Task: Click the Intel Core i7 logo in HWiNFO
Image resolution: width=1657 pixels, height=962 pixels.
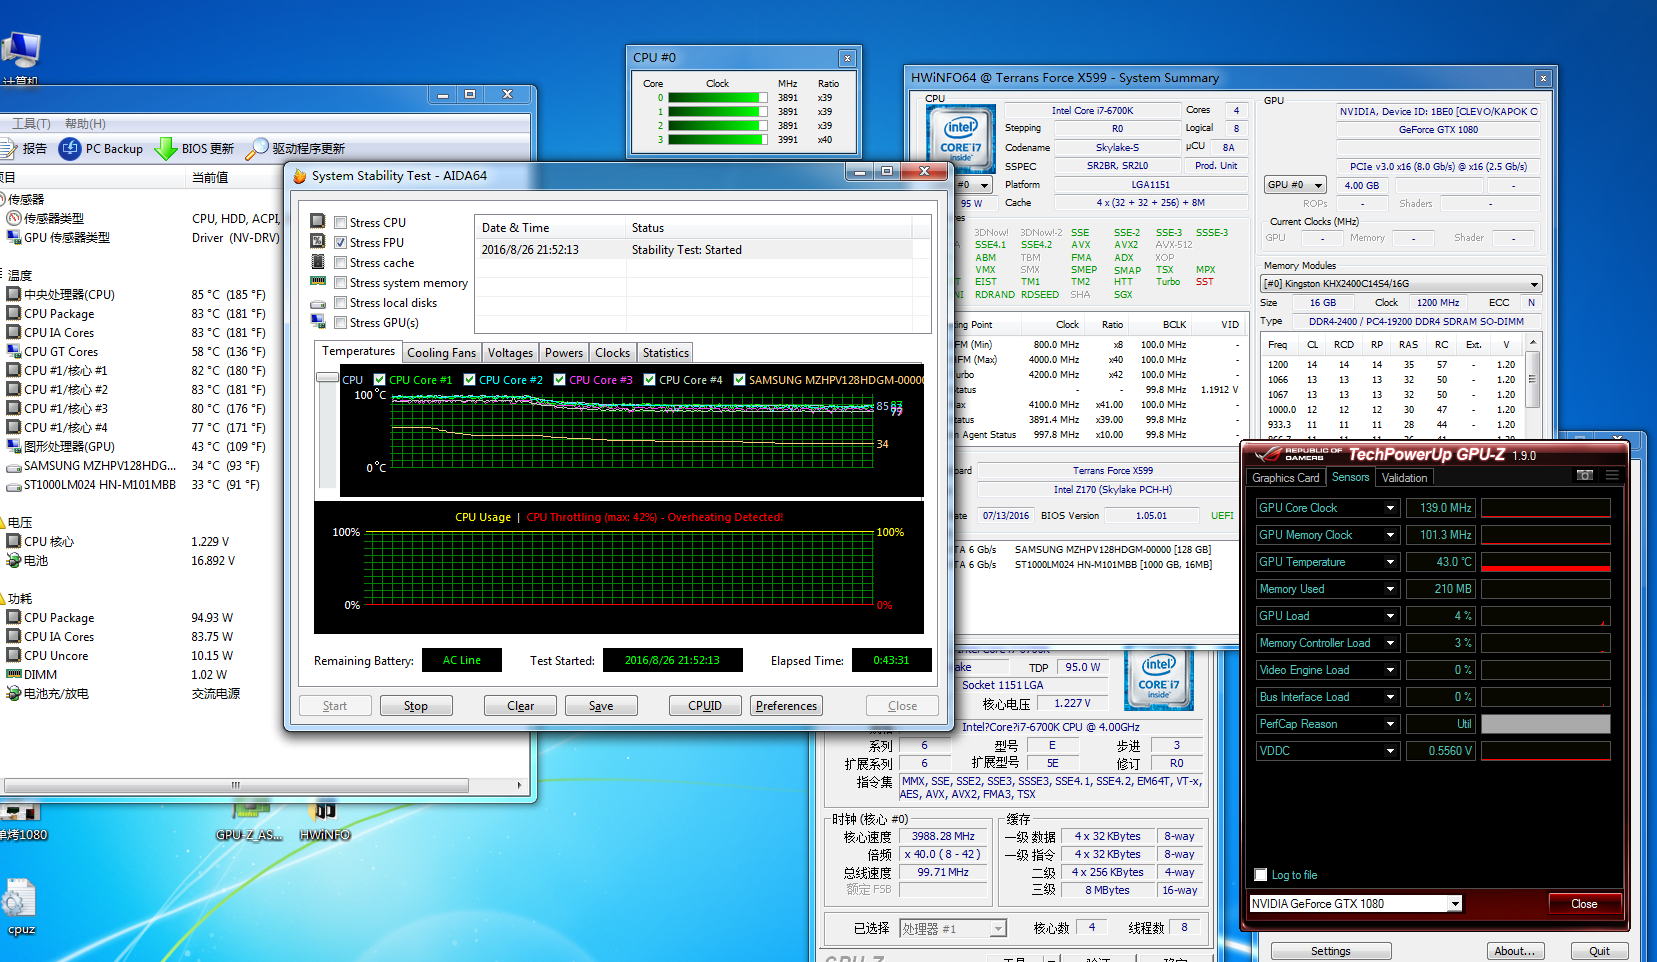Action: (960, 137)
